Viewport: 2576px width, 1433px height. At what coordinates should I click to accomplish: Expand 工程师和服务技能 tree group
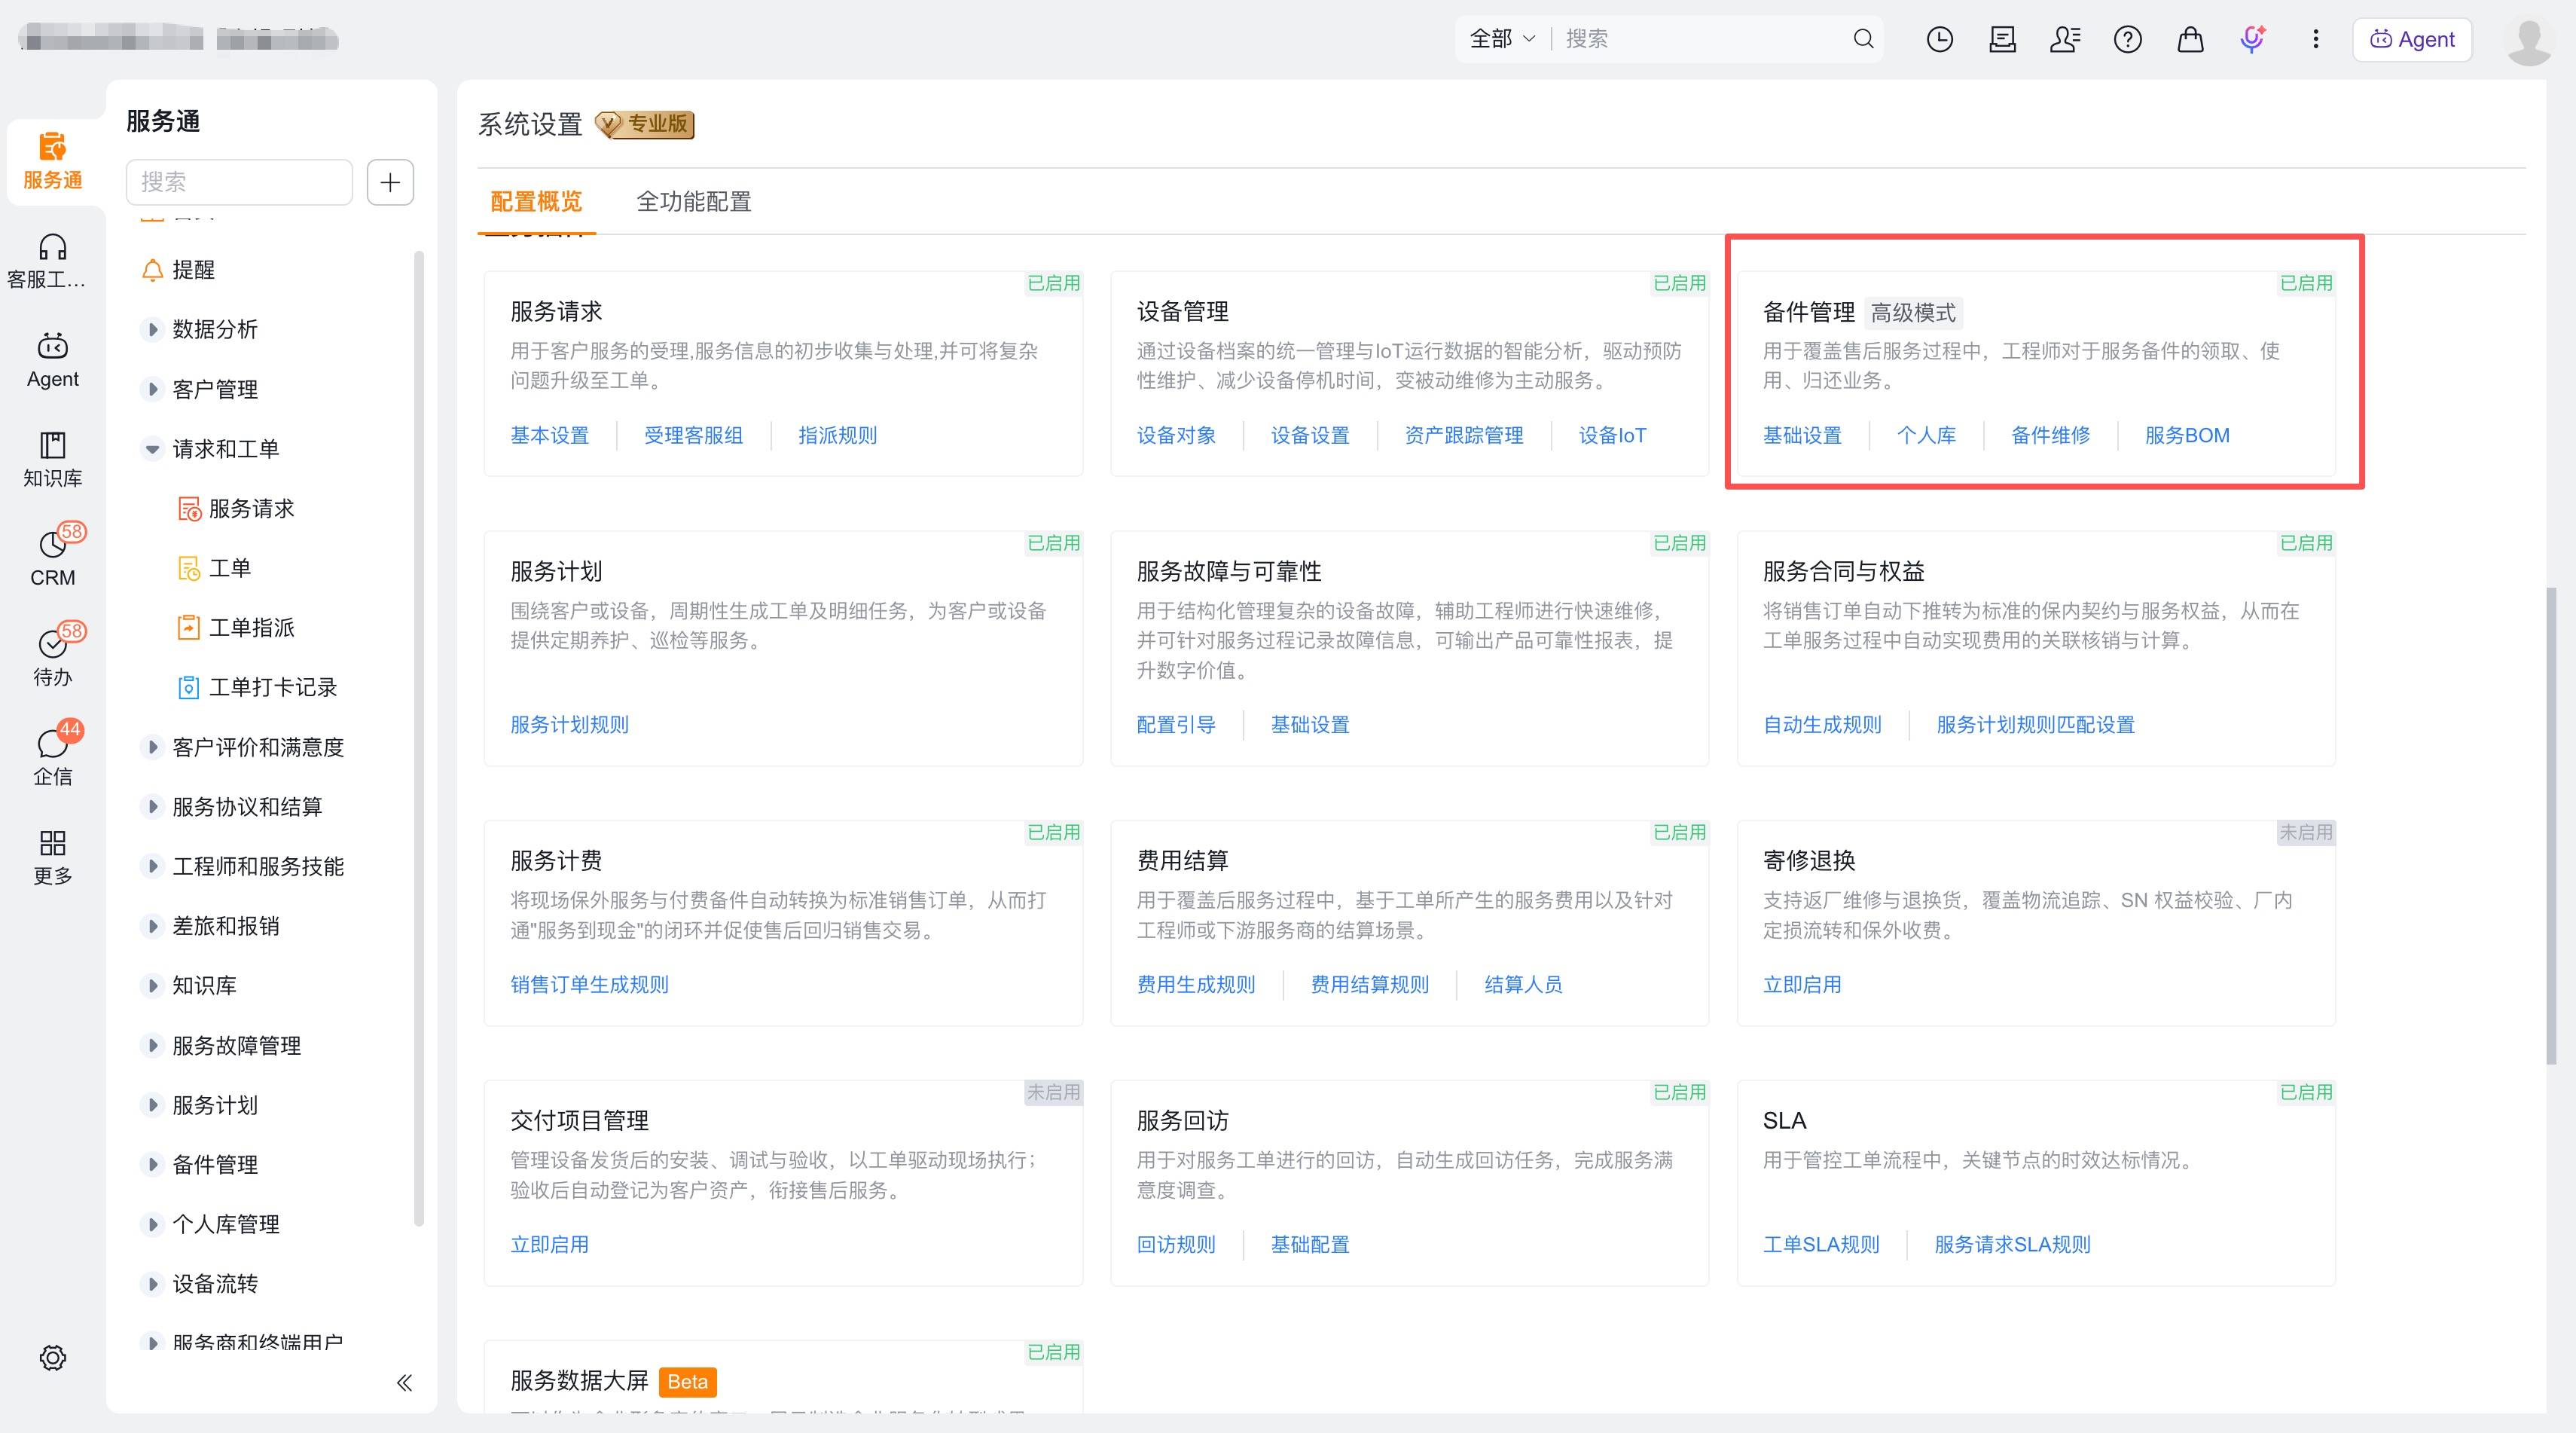pyautogui.click(x=152, y=866)
